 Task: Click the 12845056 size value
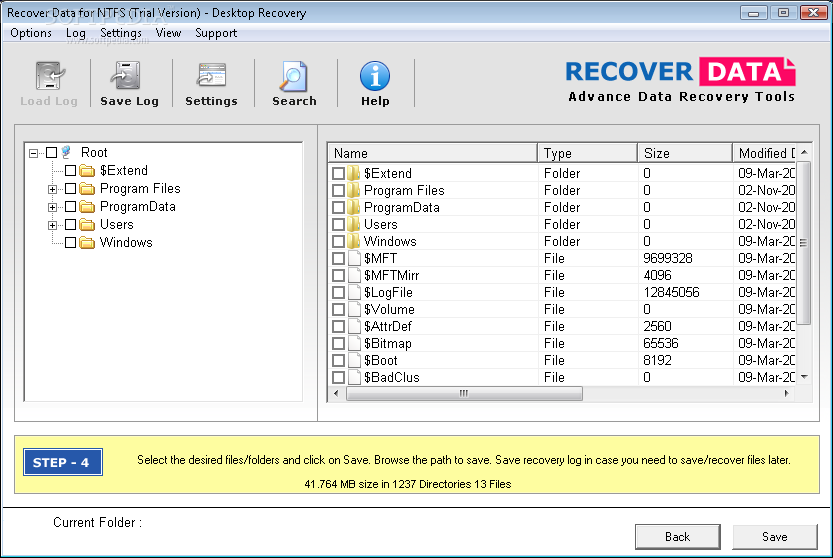(671, 292)
